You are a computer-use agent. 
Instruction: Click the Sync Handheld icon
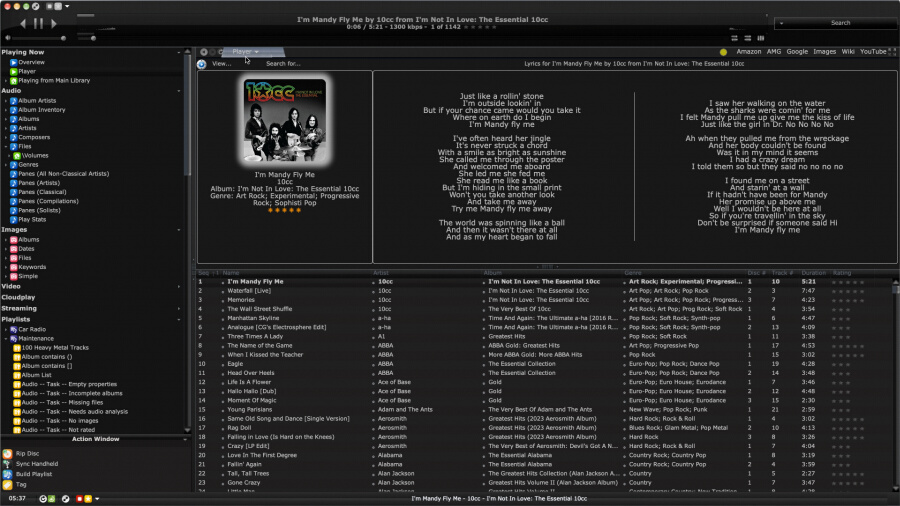7,464
